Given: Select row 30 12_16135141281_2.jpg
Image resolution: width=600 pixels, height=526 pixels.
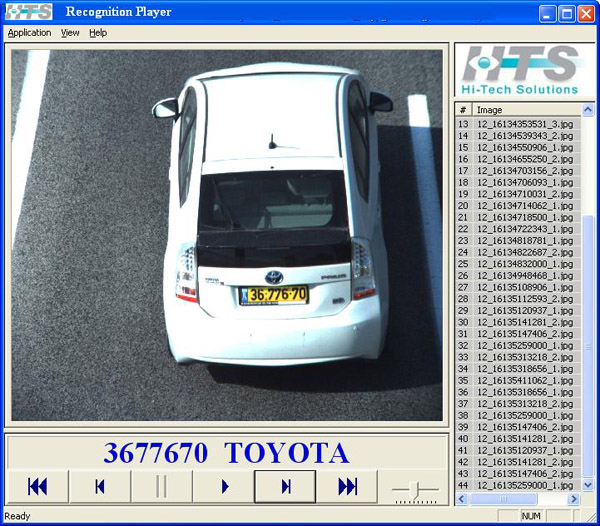Looking at the screenshot, I should [x=518, y=322].
